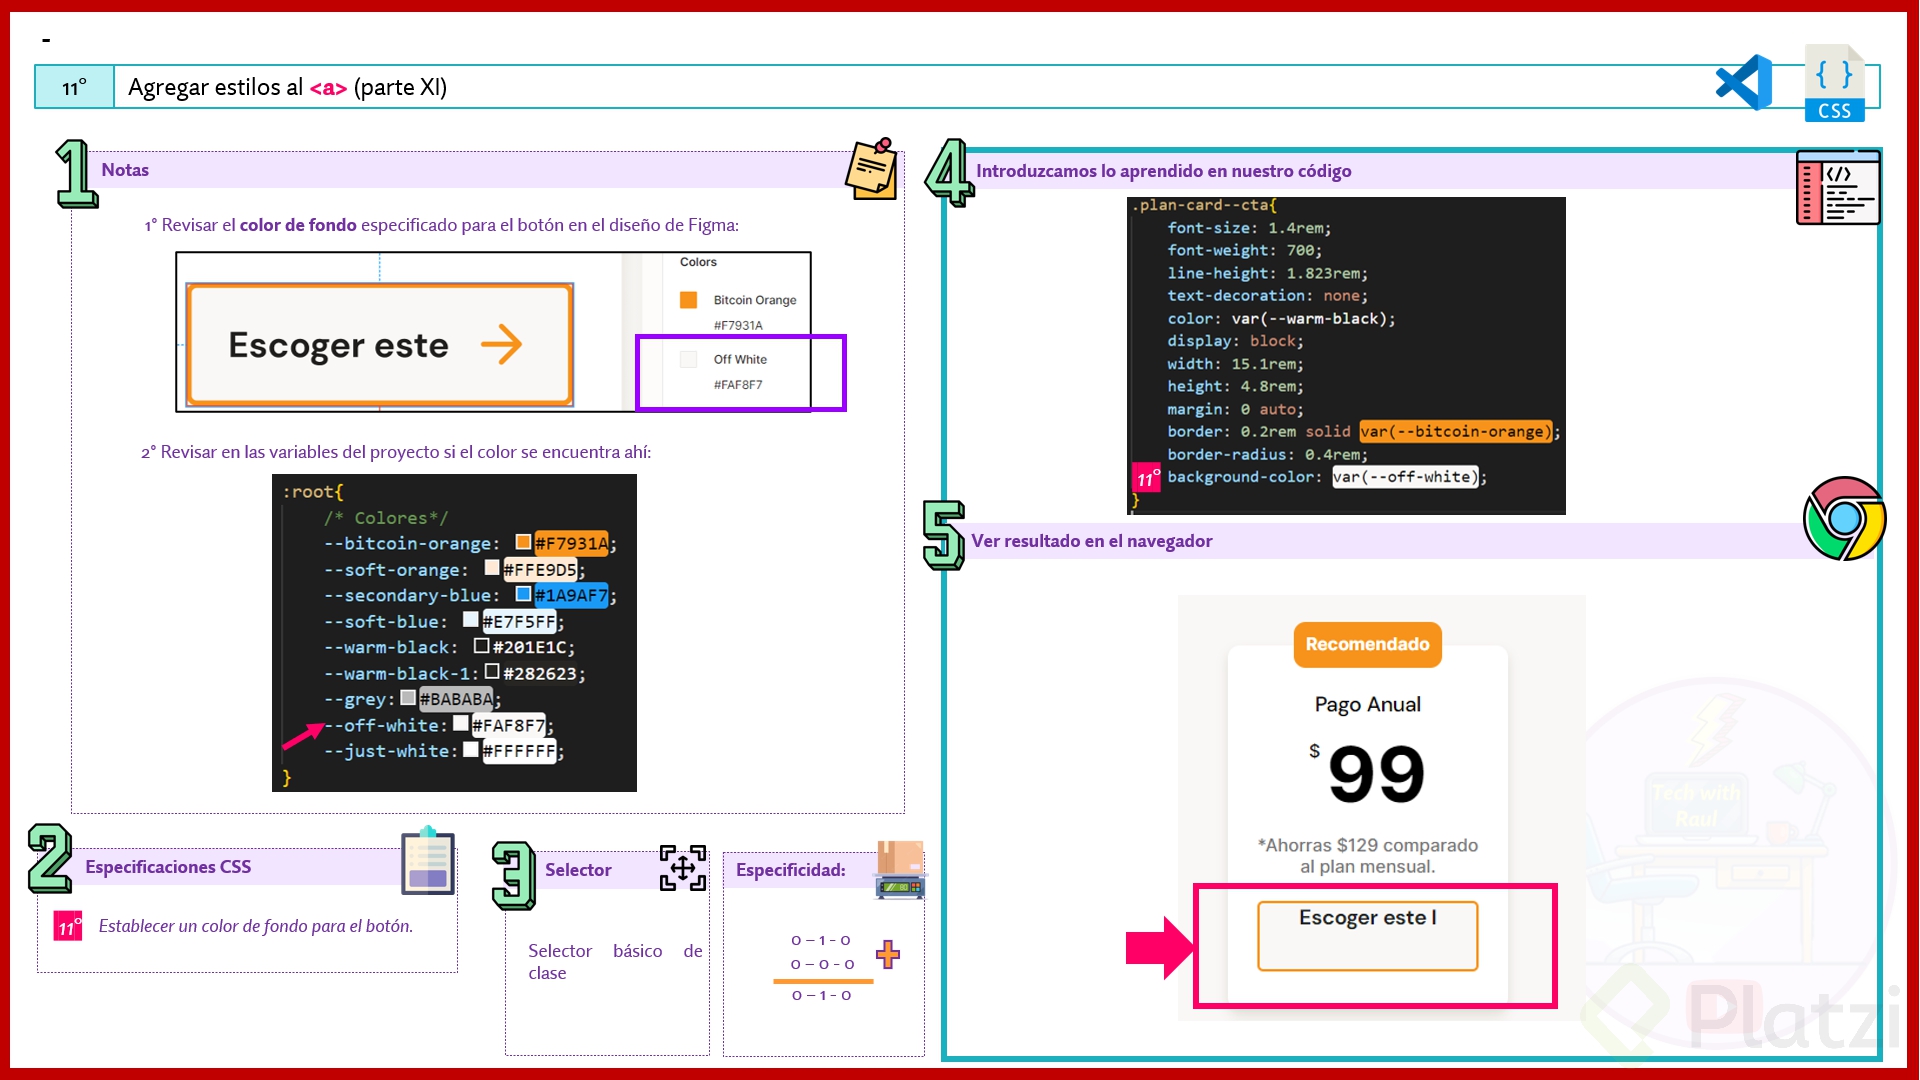The image size is (1920, 1080).
Task: Click the --soft-blue color preview square
Action: [471, 619]
